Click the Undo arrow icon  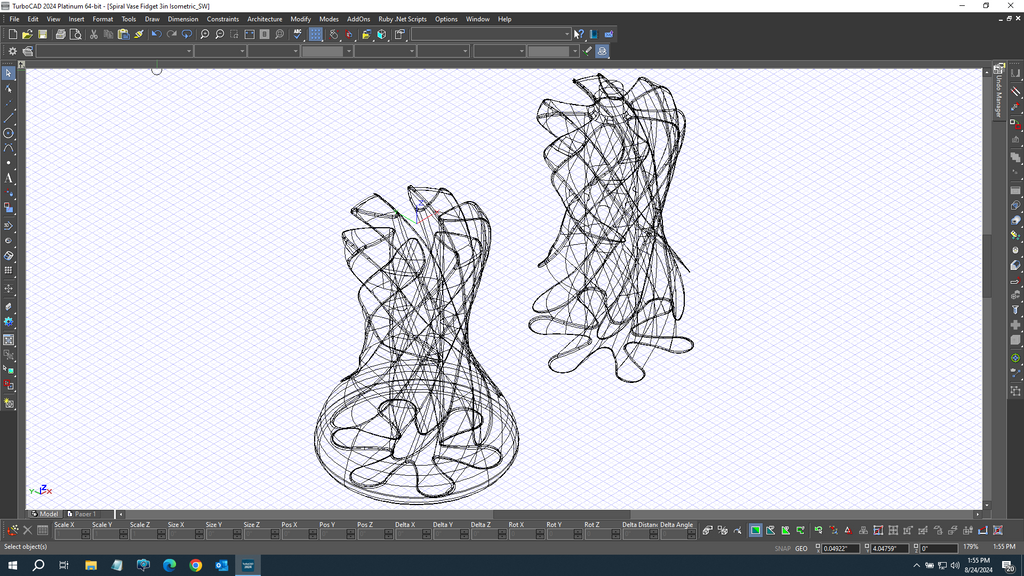[x=157, y=34]
